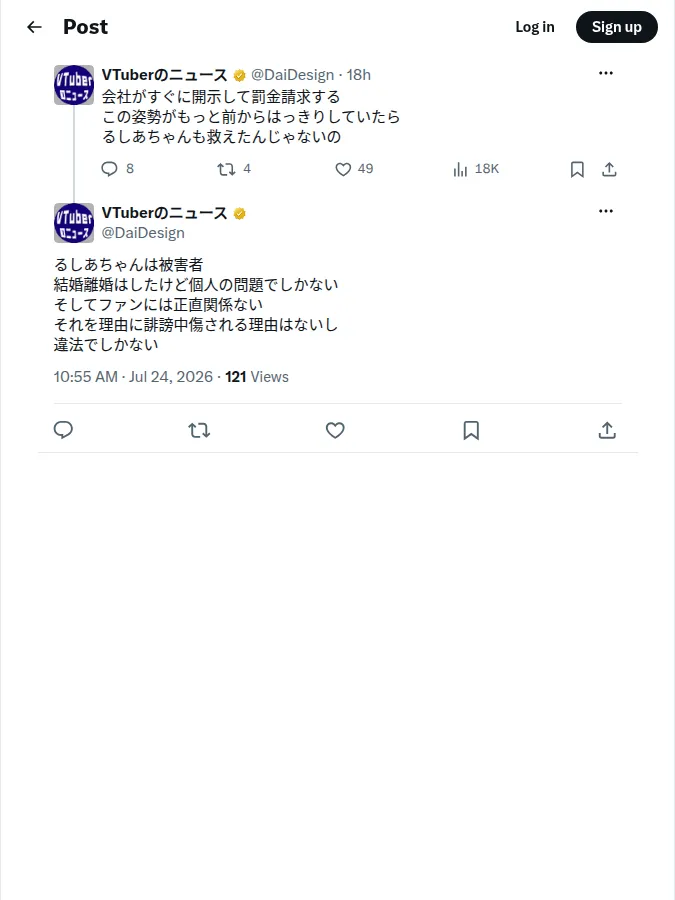Open the @DaiDesign handle in parent post
675x900 pixels.
coord(292,75)
